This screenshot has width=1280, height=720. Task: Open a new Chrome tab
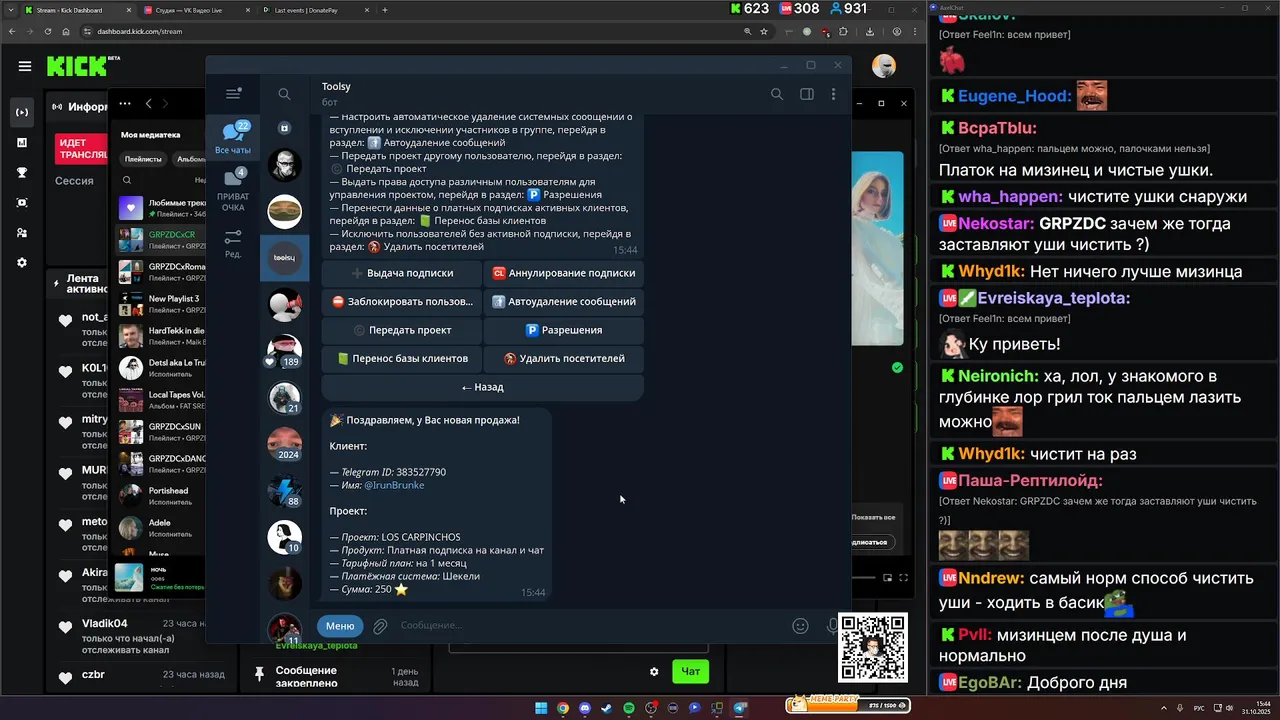click(x=385, y=10)
